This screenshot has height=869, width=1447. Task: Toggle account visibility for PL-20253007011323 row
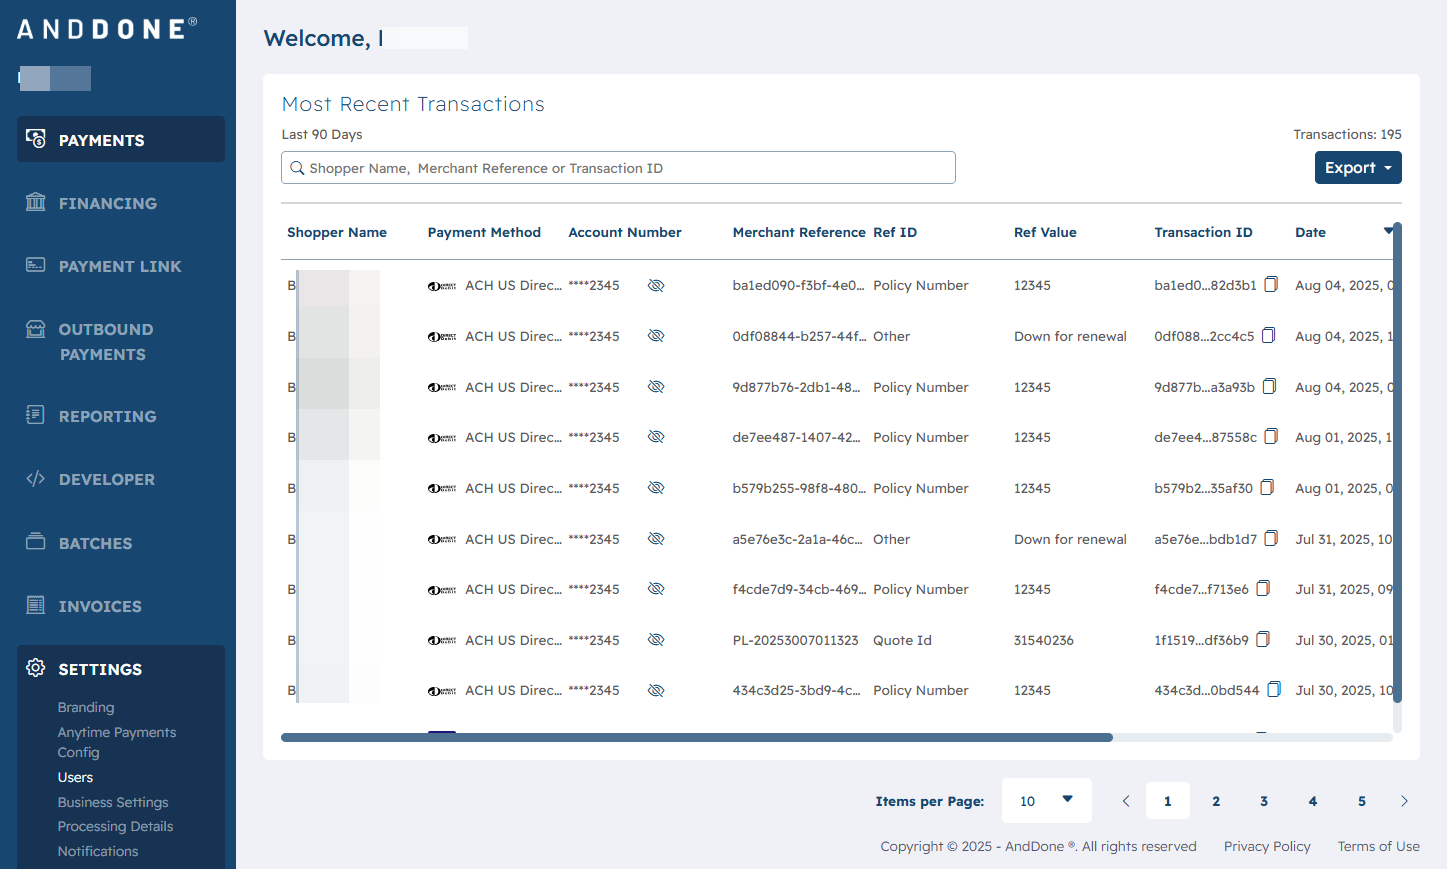pos(656,640)
